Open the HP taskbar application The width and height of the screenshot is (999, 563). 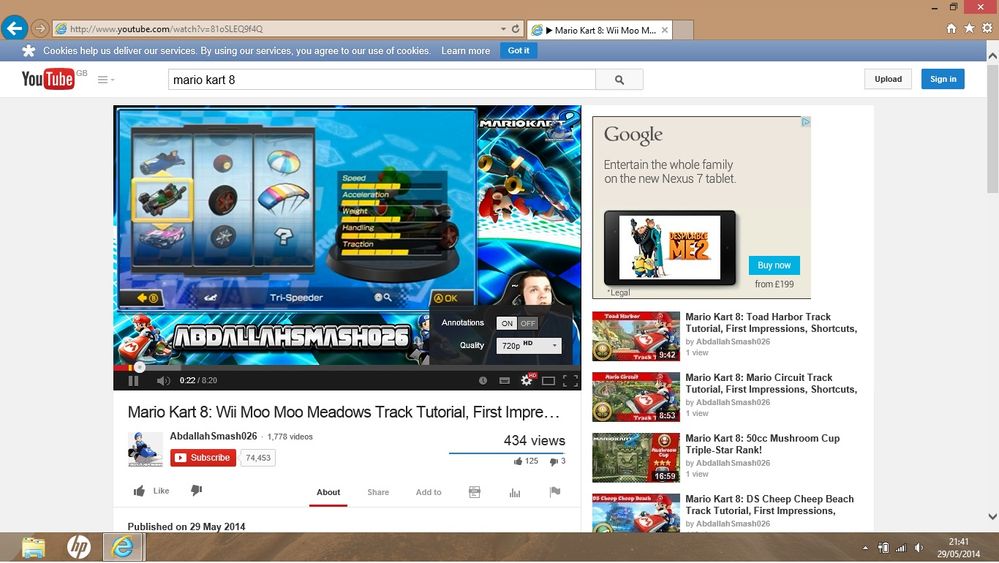pyautogui.click(x=78, y=547)
